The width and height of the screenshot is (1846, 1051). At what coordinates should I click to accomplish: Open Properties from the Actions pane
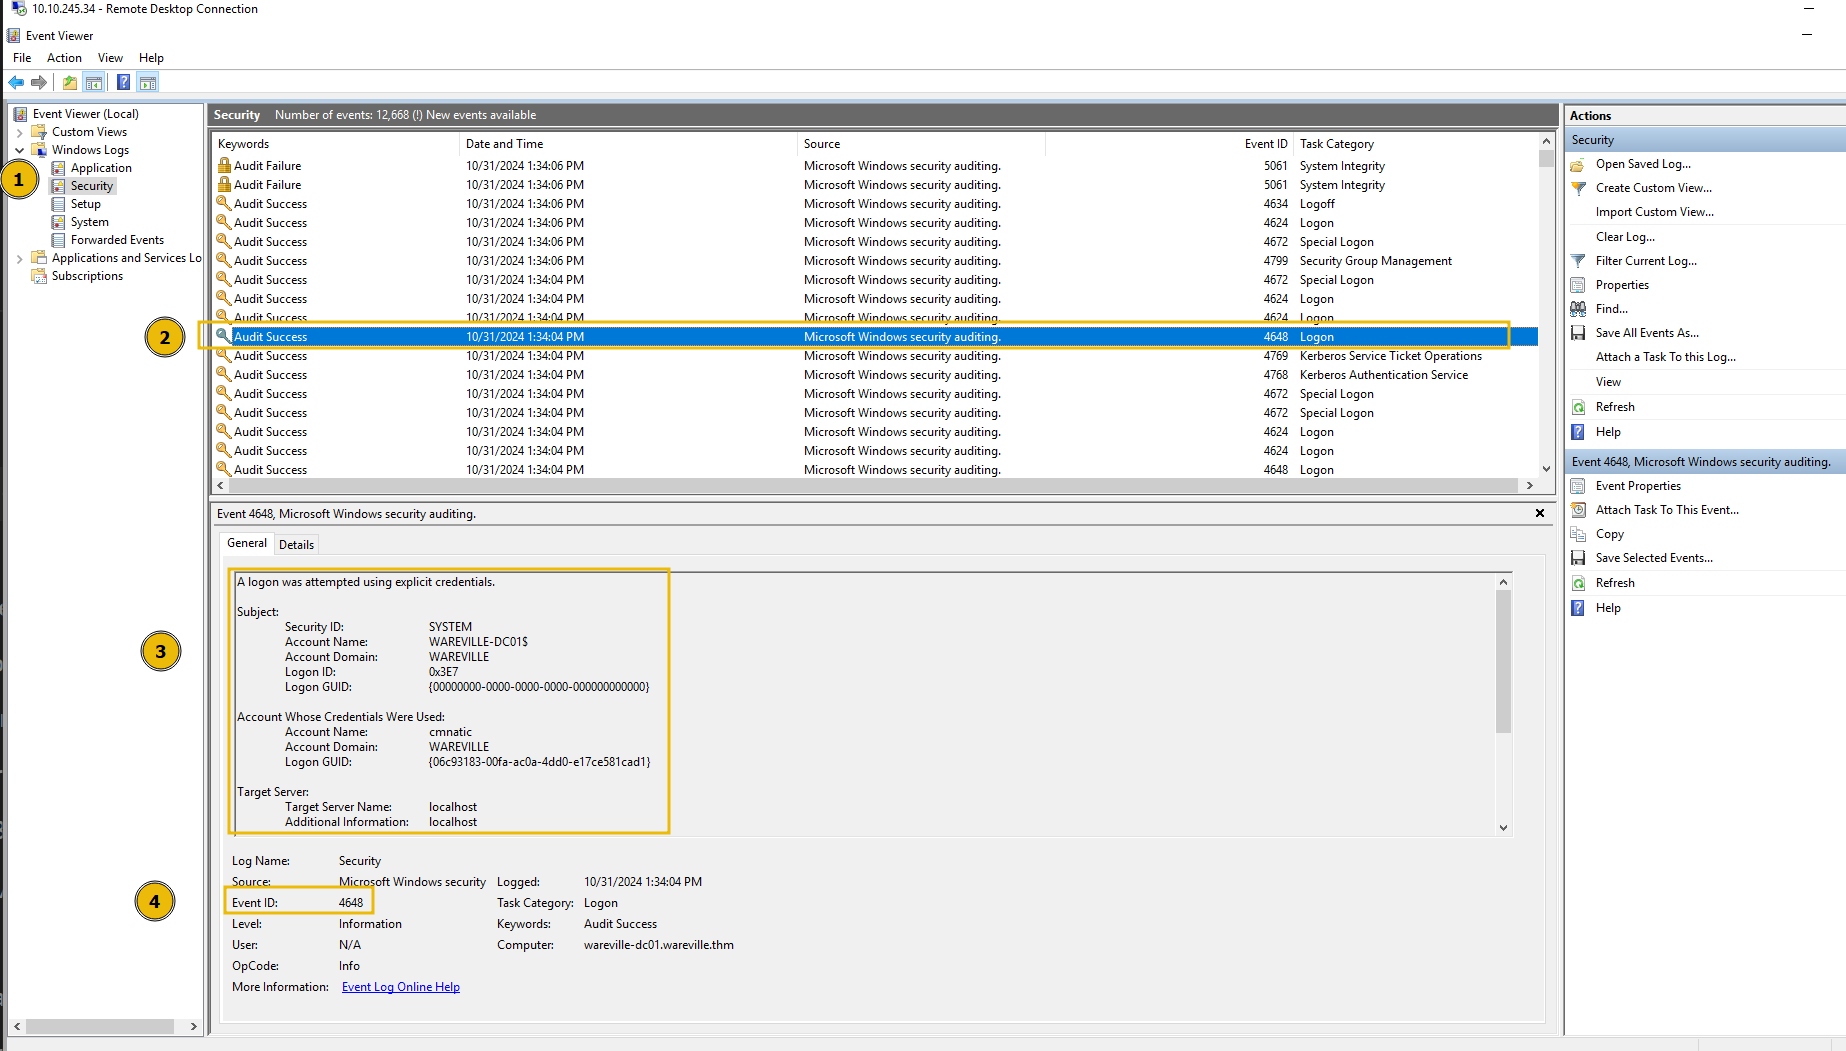(x=1621, y=284)
